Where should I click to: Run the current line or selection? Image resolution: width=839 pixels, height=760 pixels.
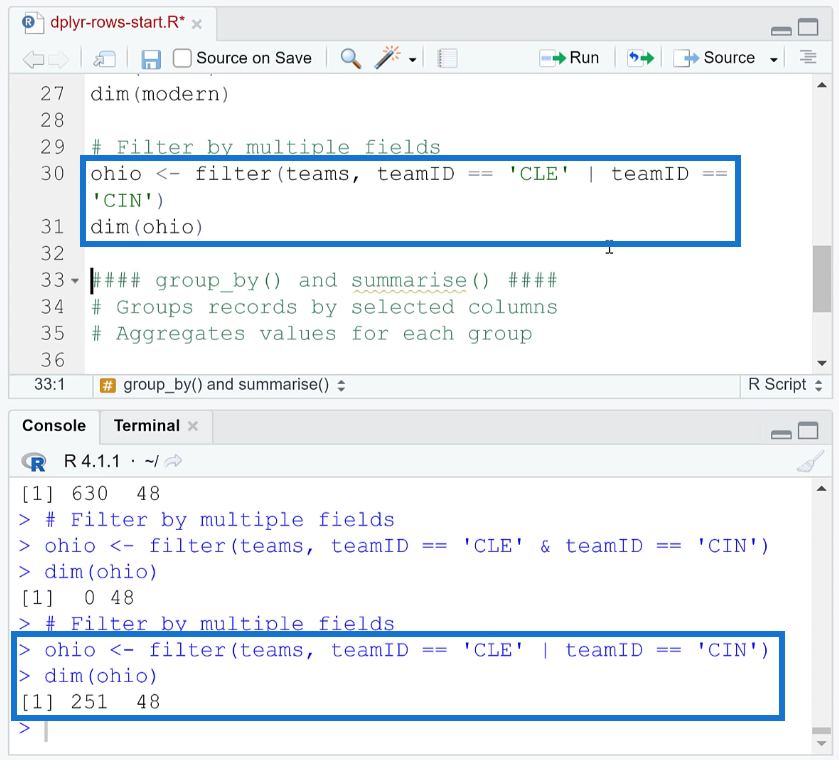[569, 58]
